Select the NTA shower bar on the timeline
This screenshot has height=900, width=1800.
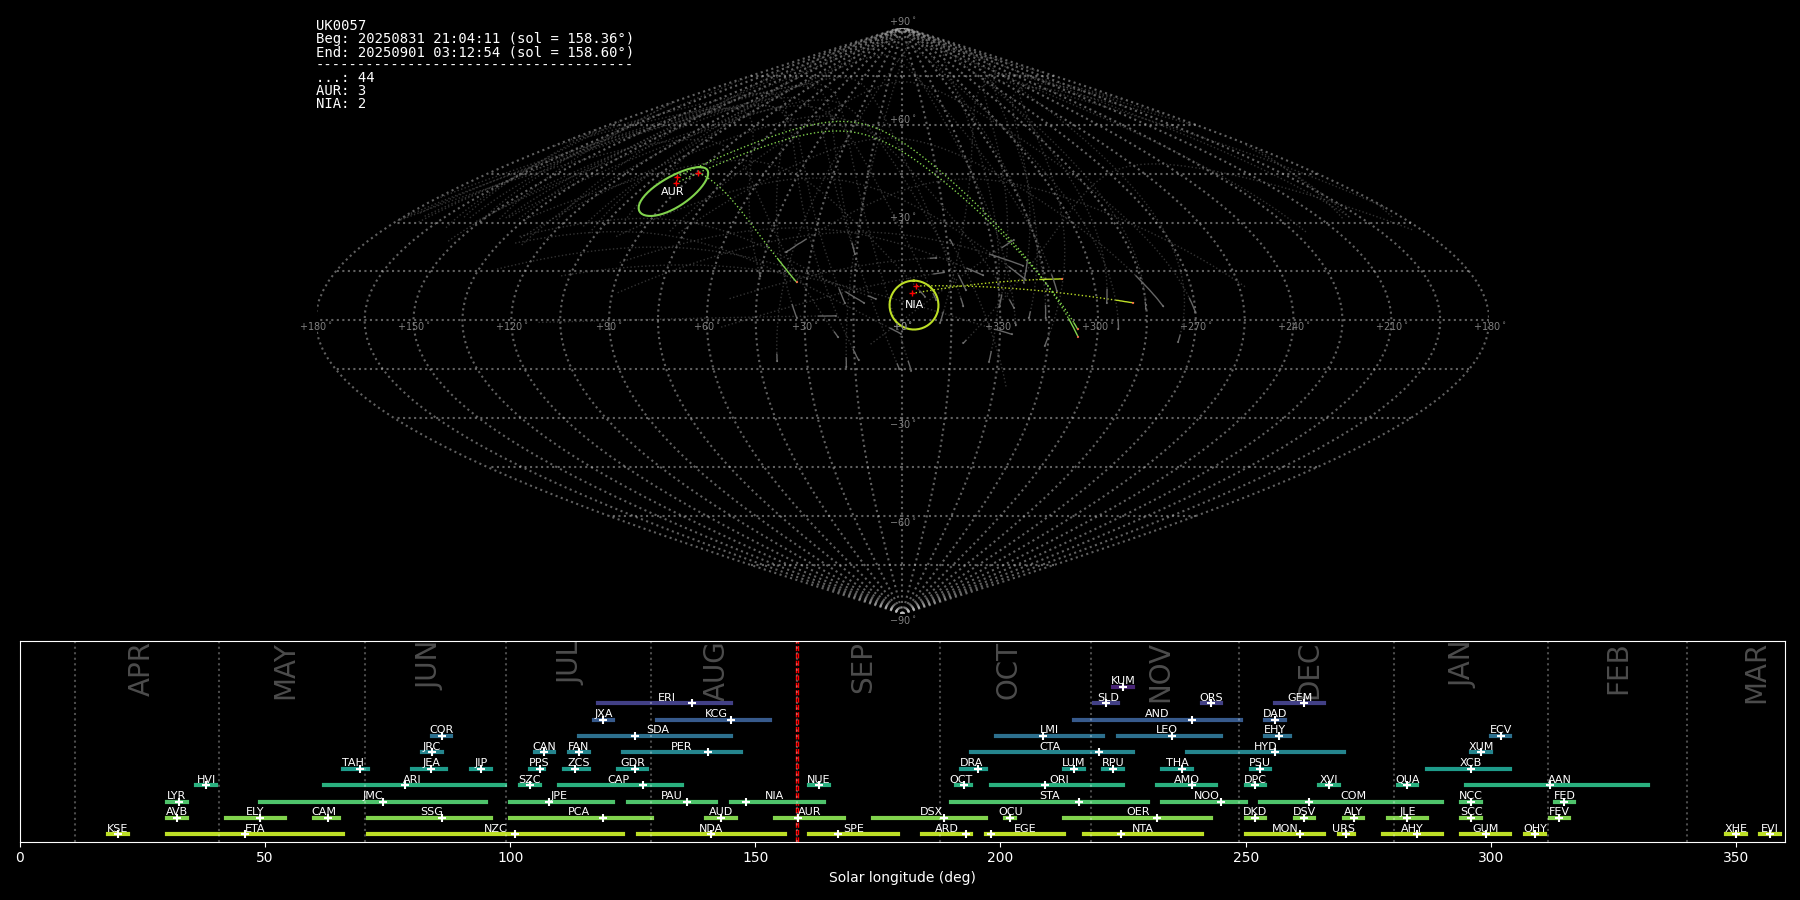point(1143,834)
